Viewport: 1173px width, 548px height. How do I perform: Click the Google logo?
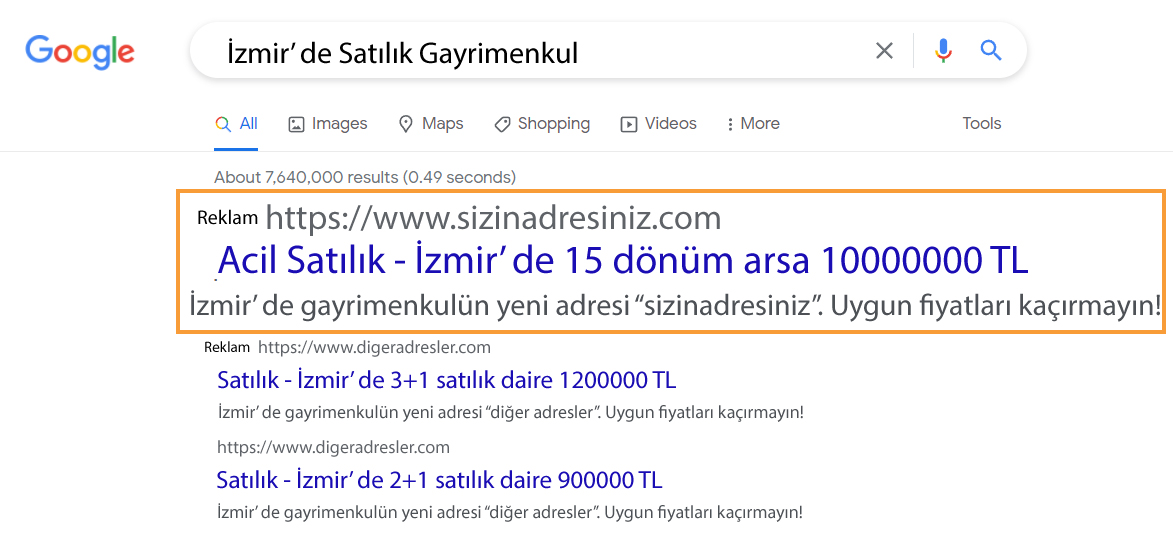click(80, 51)
